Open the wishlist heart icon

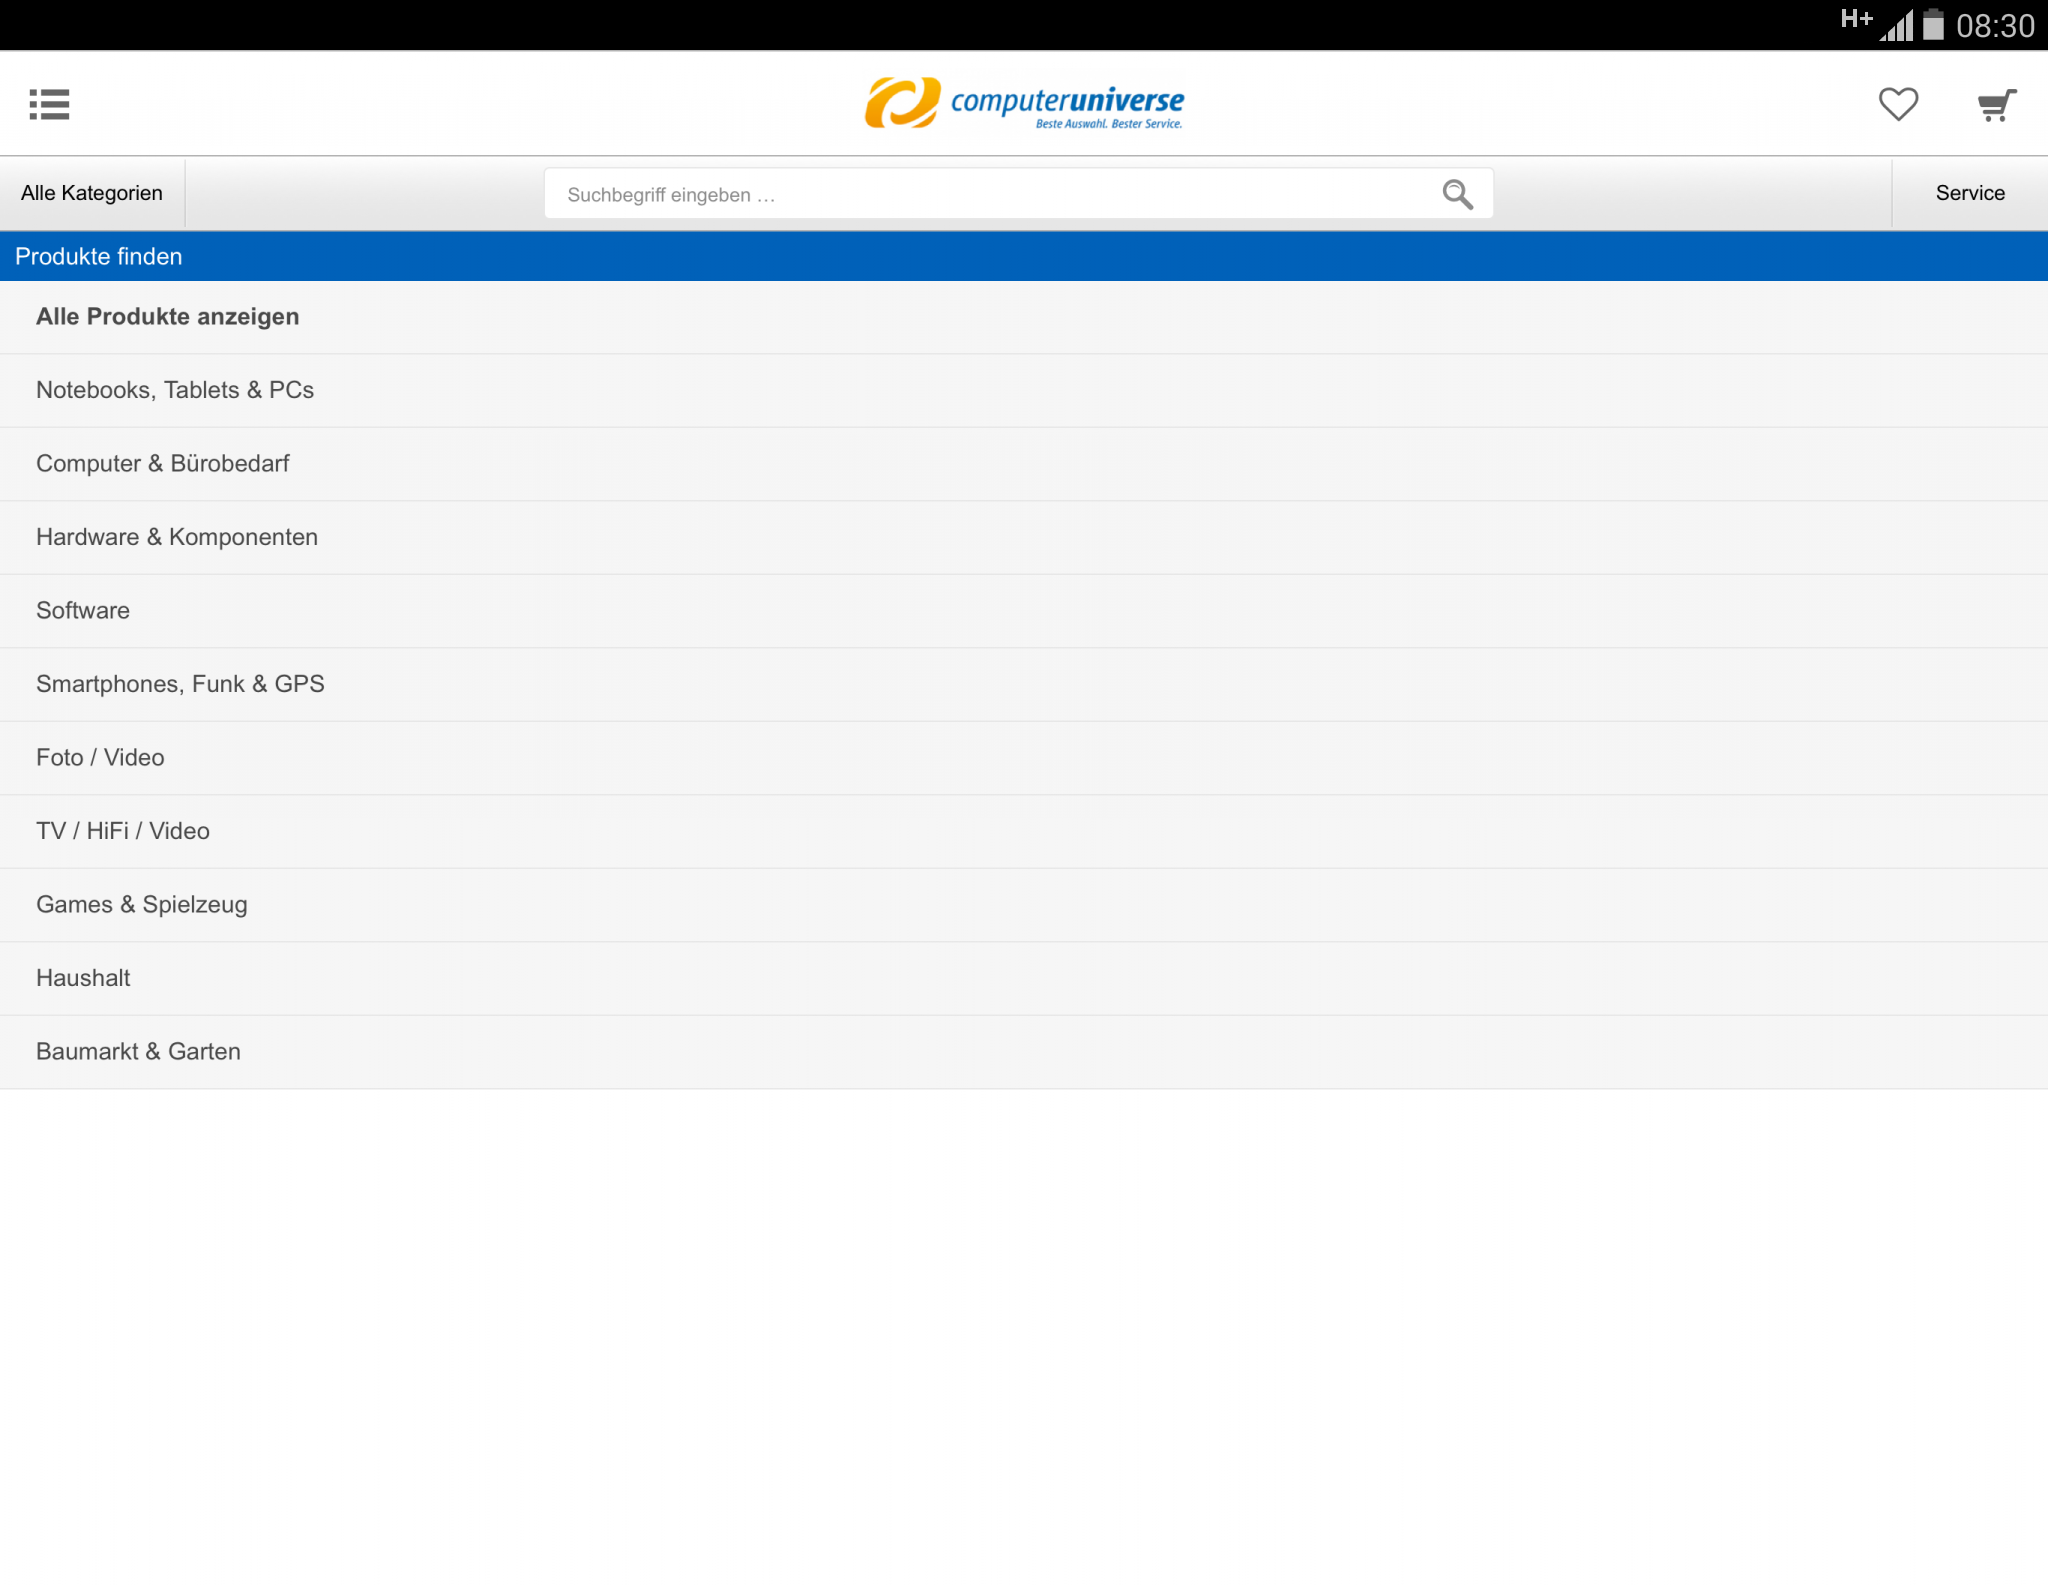point(1897,104)
